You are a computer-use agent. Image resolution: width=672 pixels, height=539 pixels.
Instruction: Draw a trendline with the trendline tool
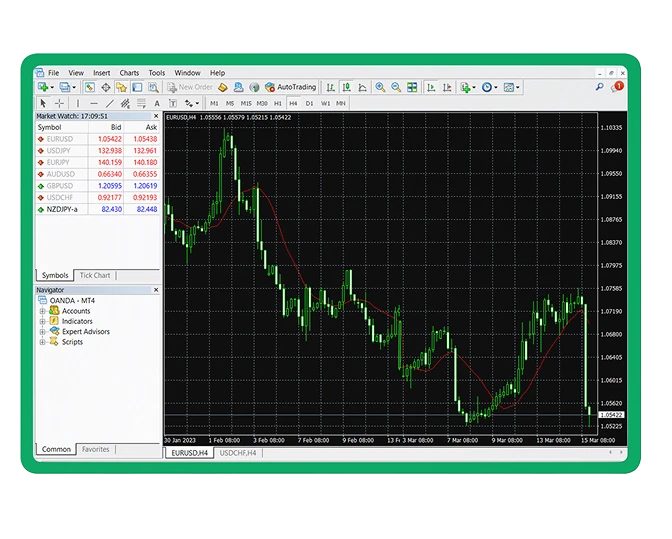click(x=109, y=103)
